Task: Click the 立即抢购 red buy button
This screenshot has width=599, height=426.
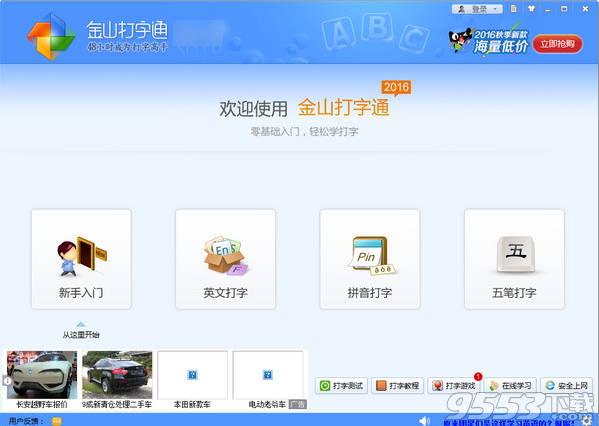Action: [557, 44]
